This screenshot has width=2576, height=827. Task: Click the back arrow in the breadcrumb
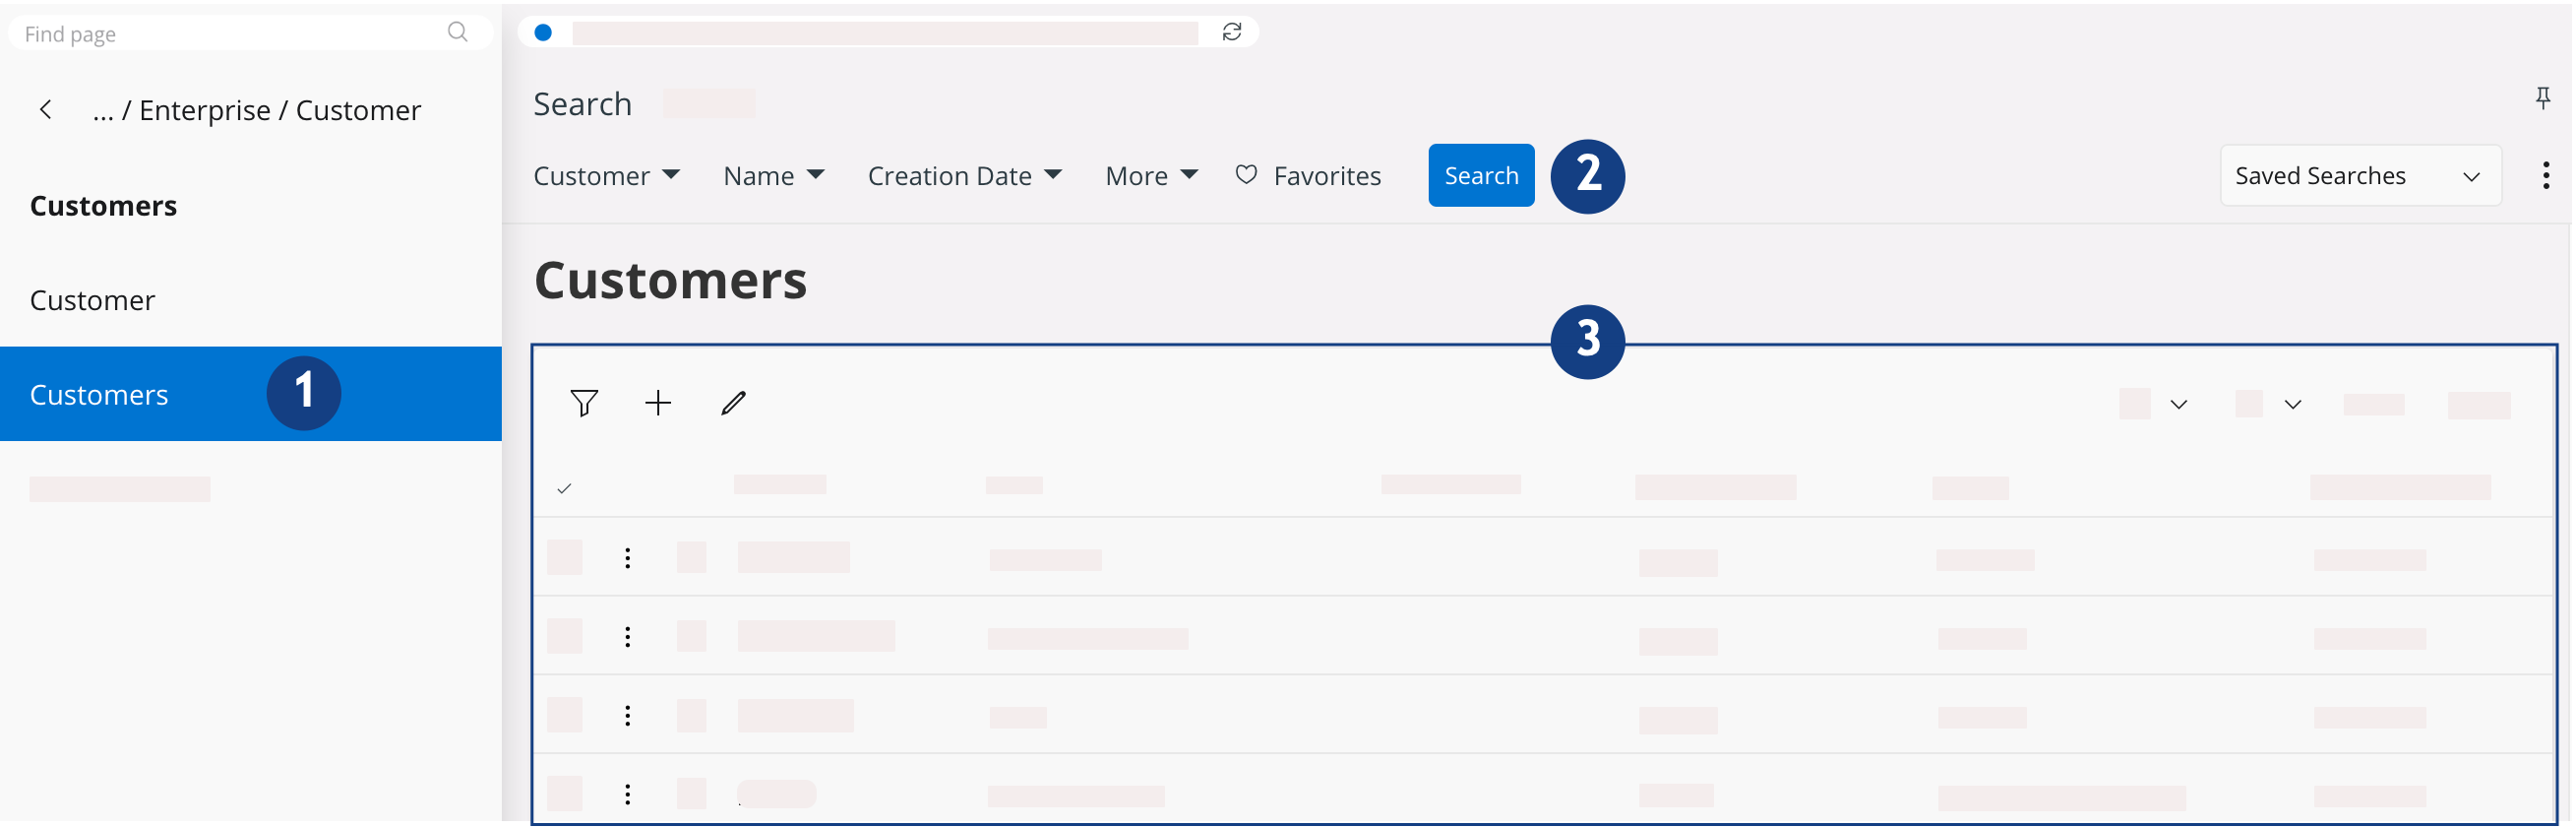click(46, 110)
